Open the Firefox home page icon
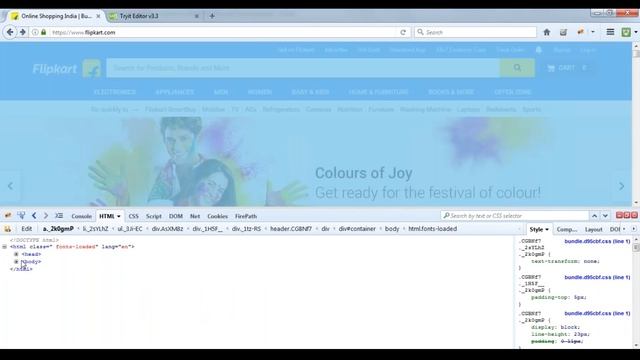This screenshot has height=360, width=640. [x=547, y=32]
